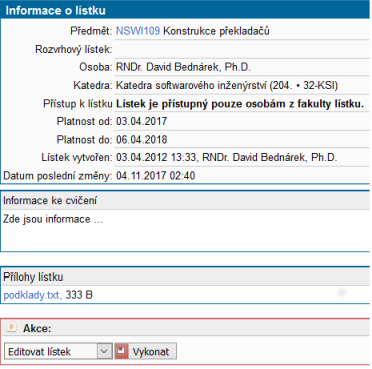Click the Zde jsou informace text area
The width and height of the screenshot is (372, 369).
[x=185, y=230]
